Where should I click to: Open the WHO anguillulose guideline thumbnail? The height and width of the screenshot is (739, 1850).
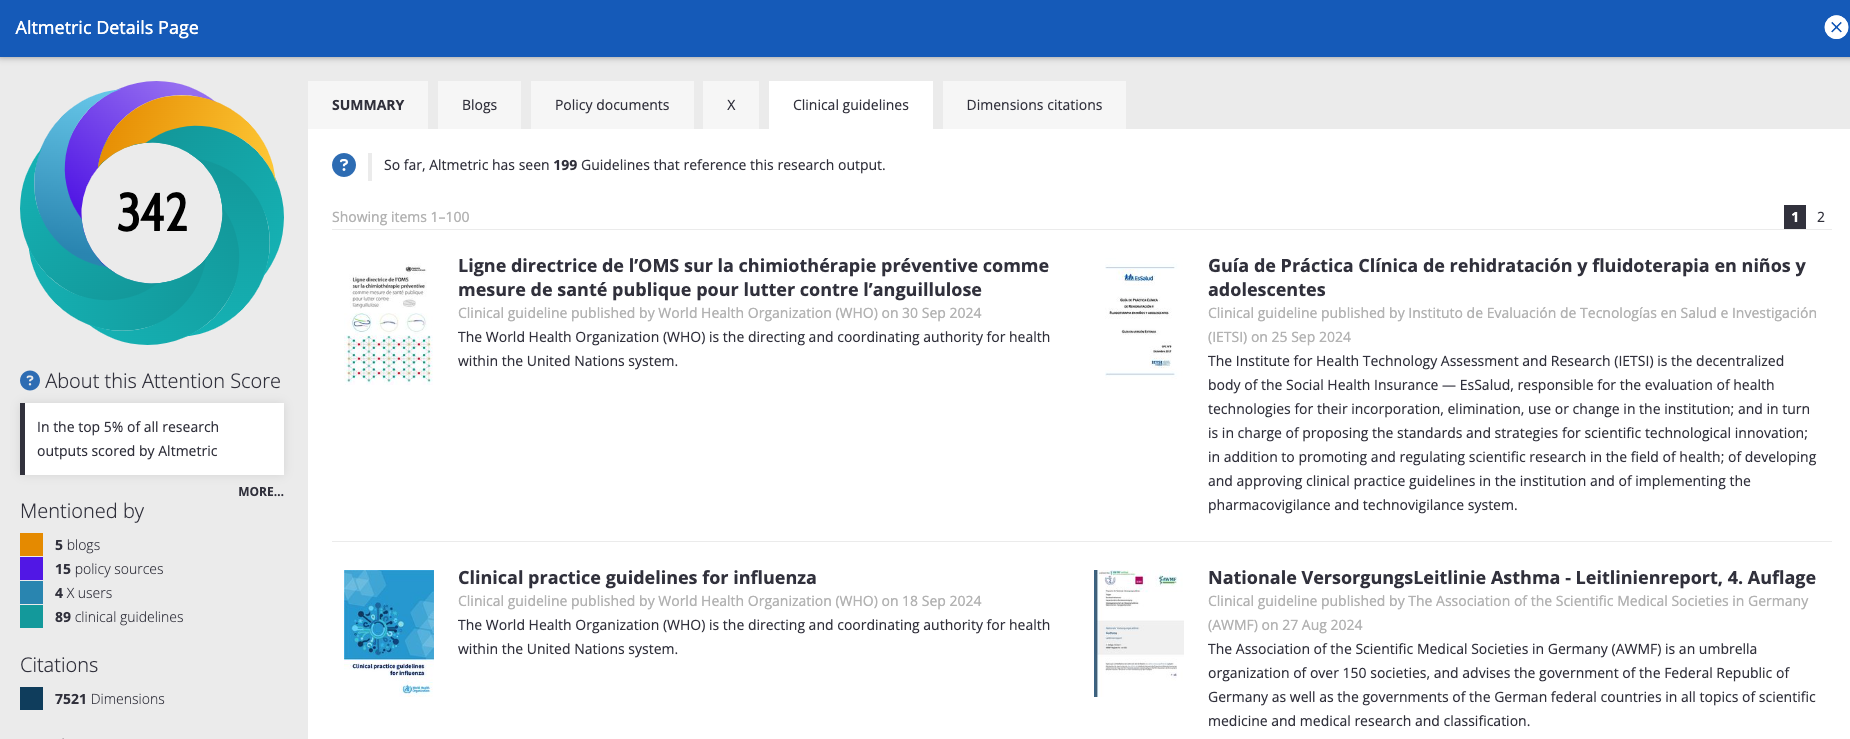[x=389, y=323]
